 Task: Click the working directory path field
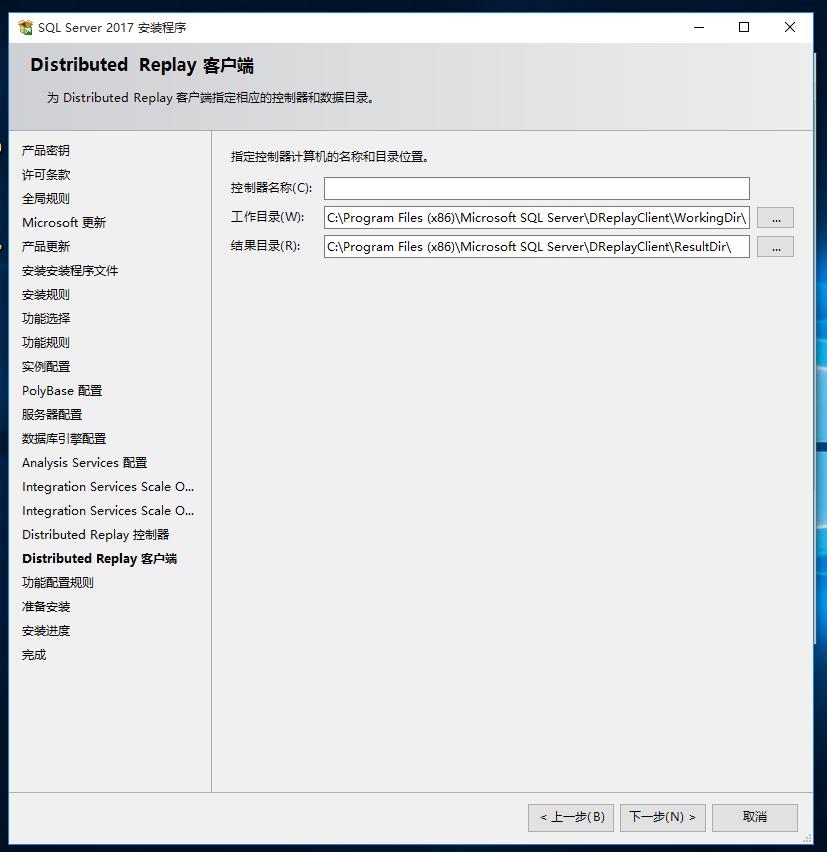click(536, 217)
